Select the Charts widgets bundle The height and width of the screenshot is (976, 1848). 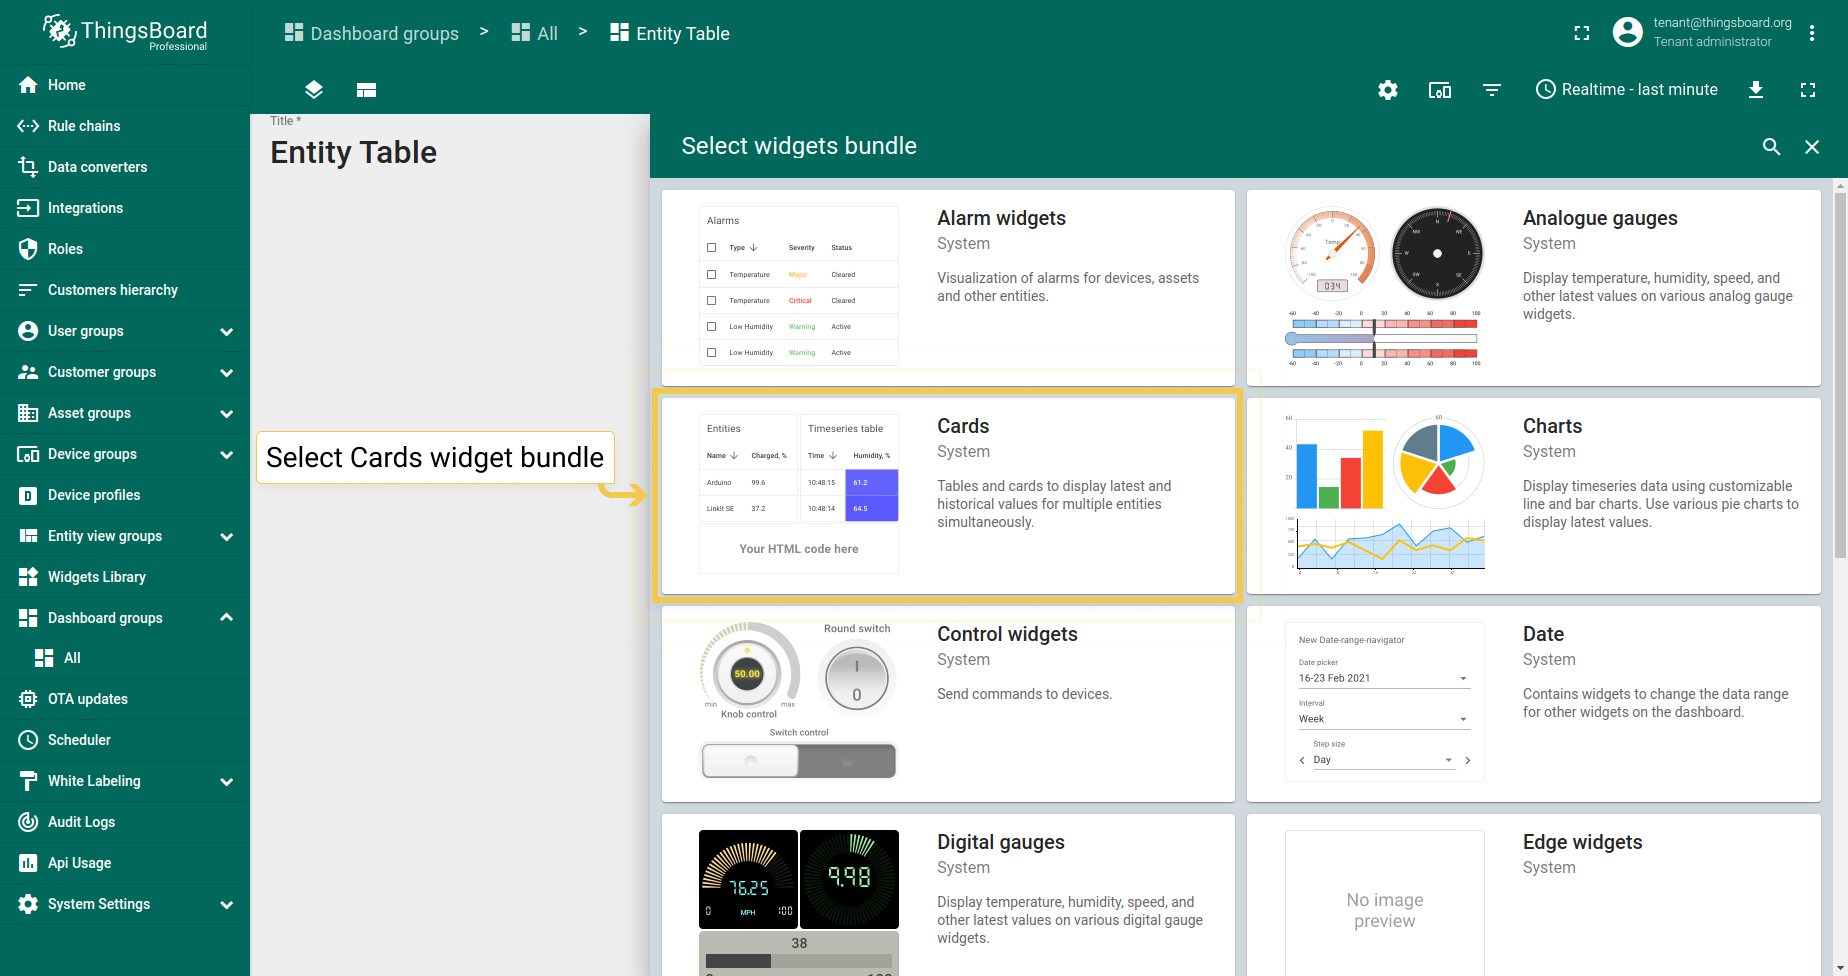pos(1534,496)
